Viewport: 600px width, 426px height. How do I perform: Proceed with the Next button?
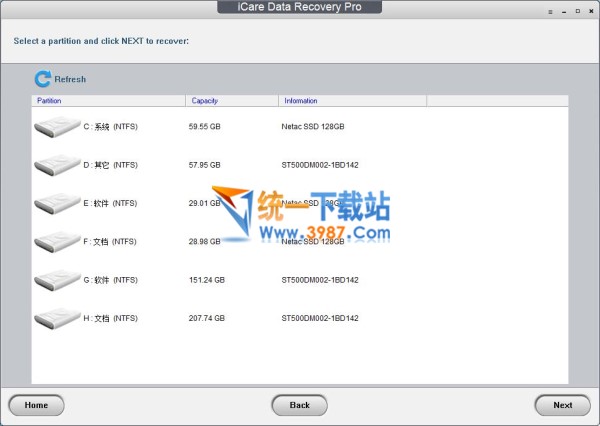(562, 405)
